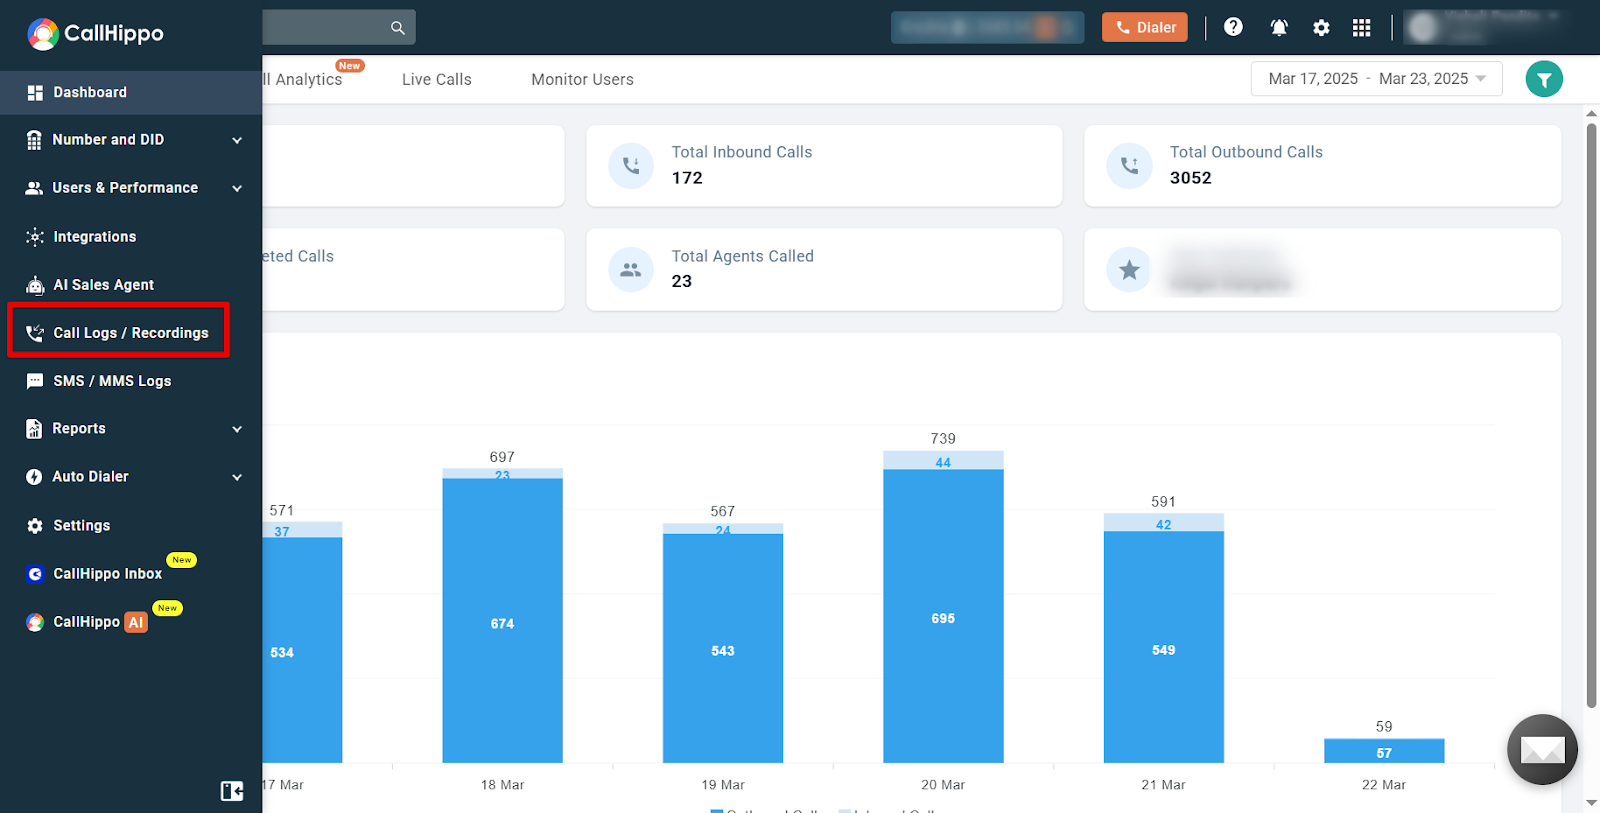The width and height of the screenshot is (1600, 813).
Task: Expand the Auto Dialer chevron
Action: tap(237, 477)
